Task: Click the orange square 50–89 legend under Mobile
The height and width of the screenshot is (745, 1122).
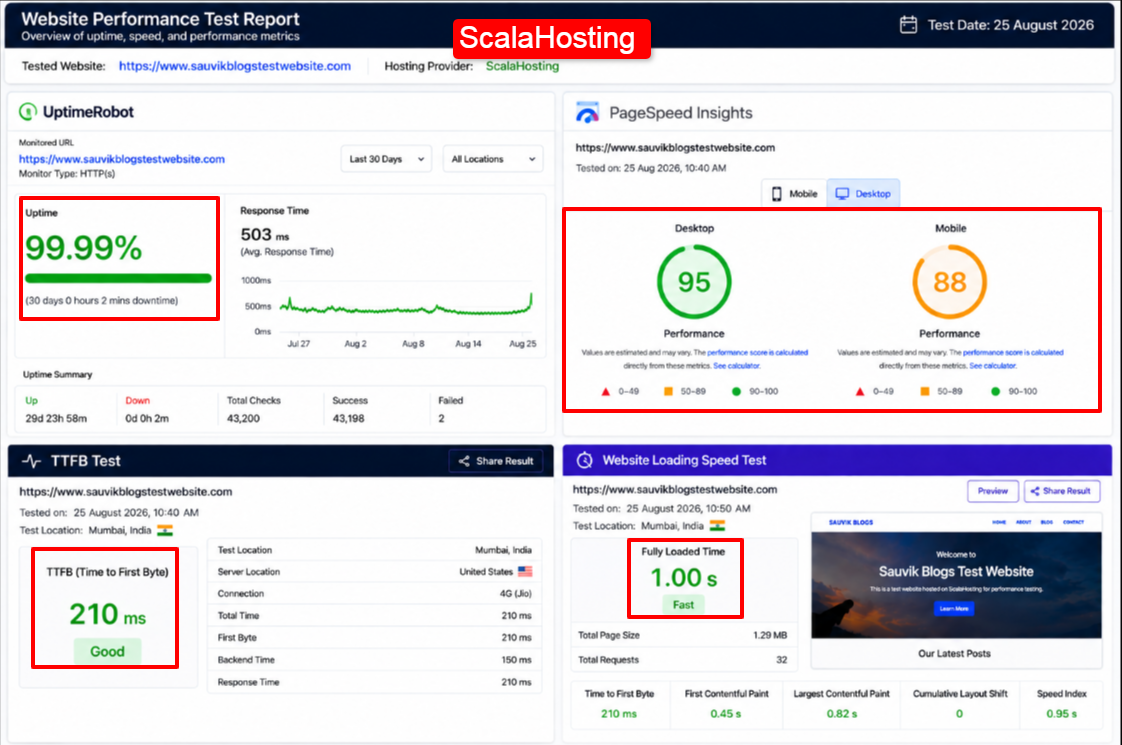Action: click(925, 391)
